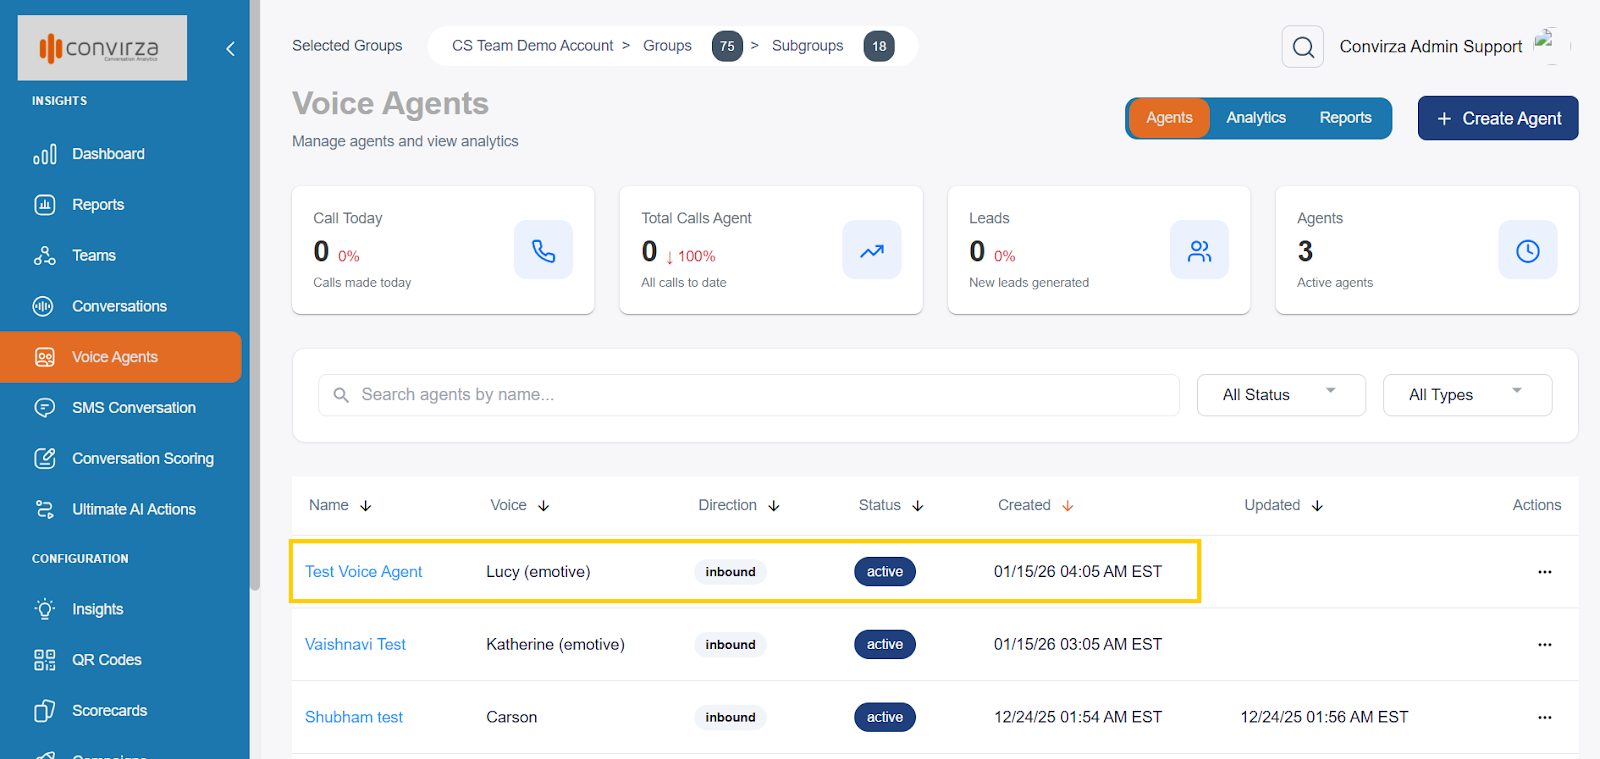The image size is (1600, 759).
Task: Click the clock icon in Agents card
Action: click(x=1527, y=250)
